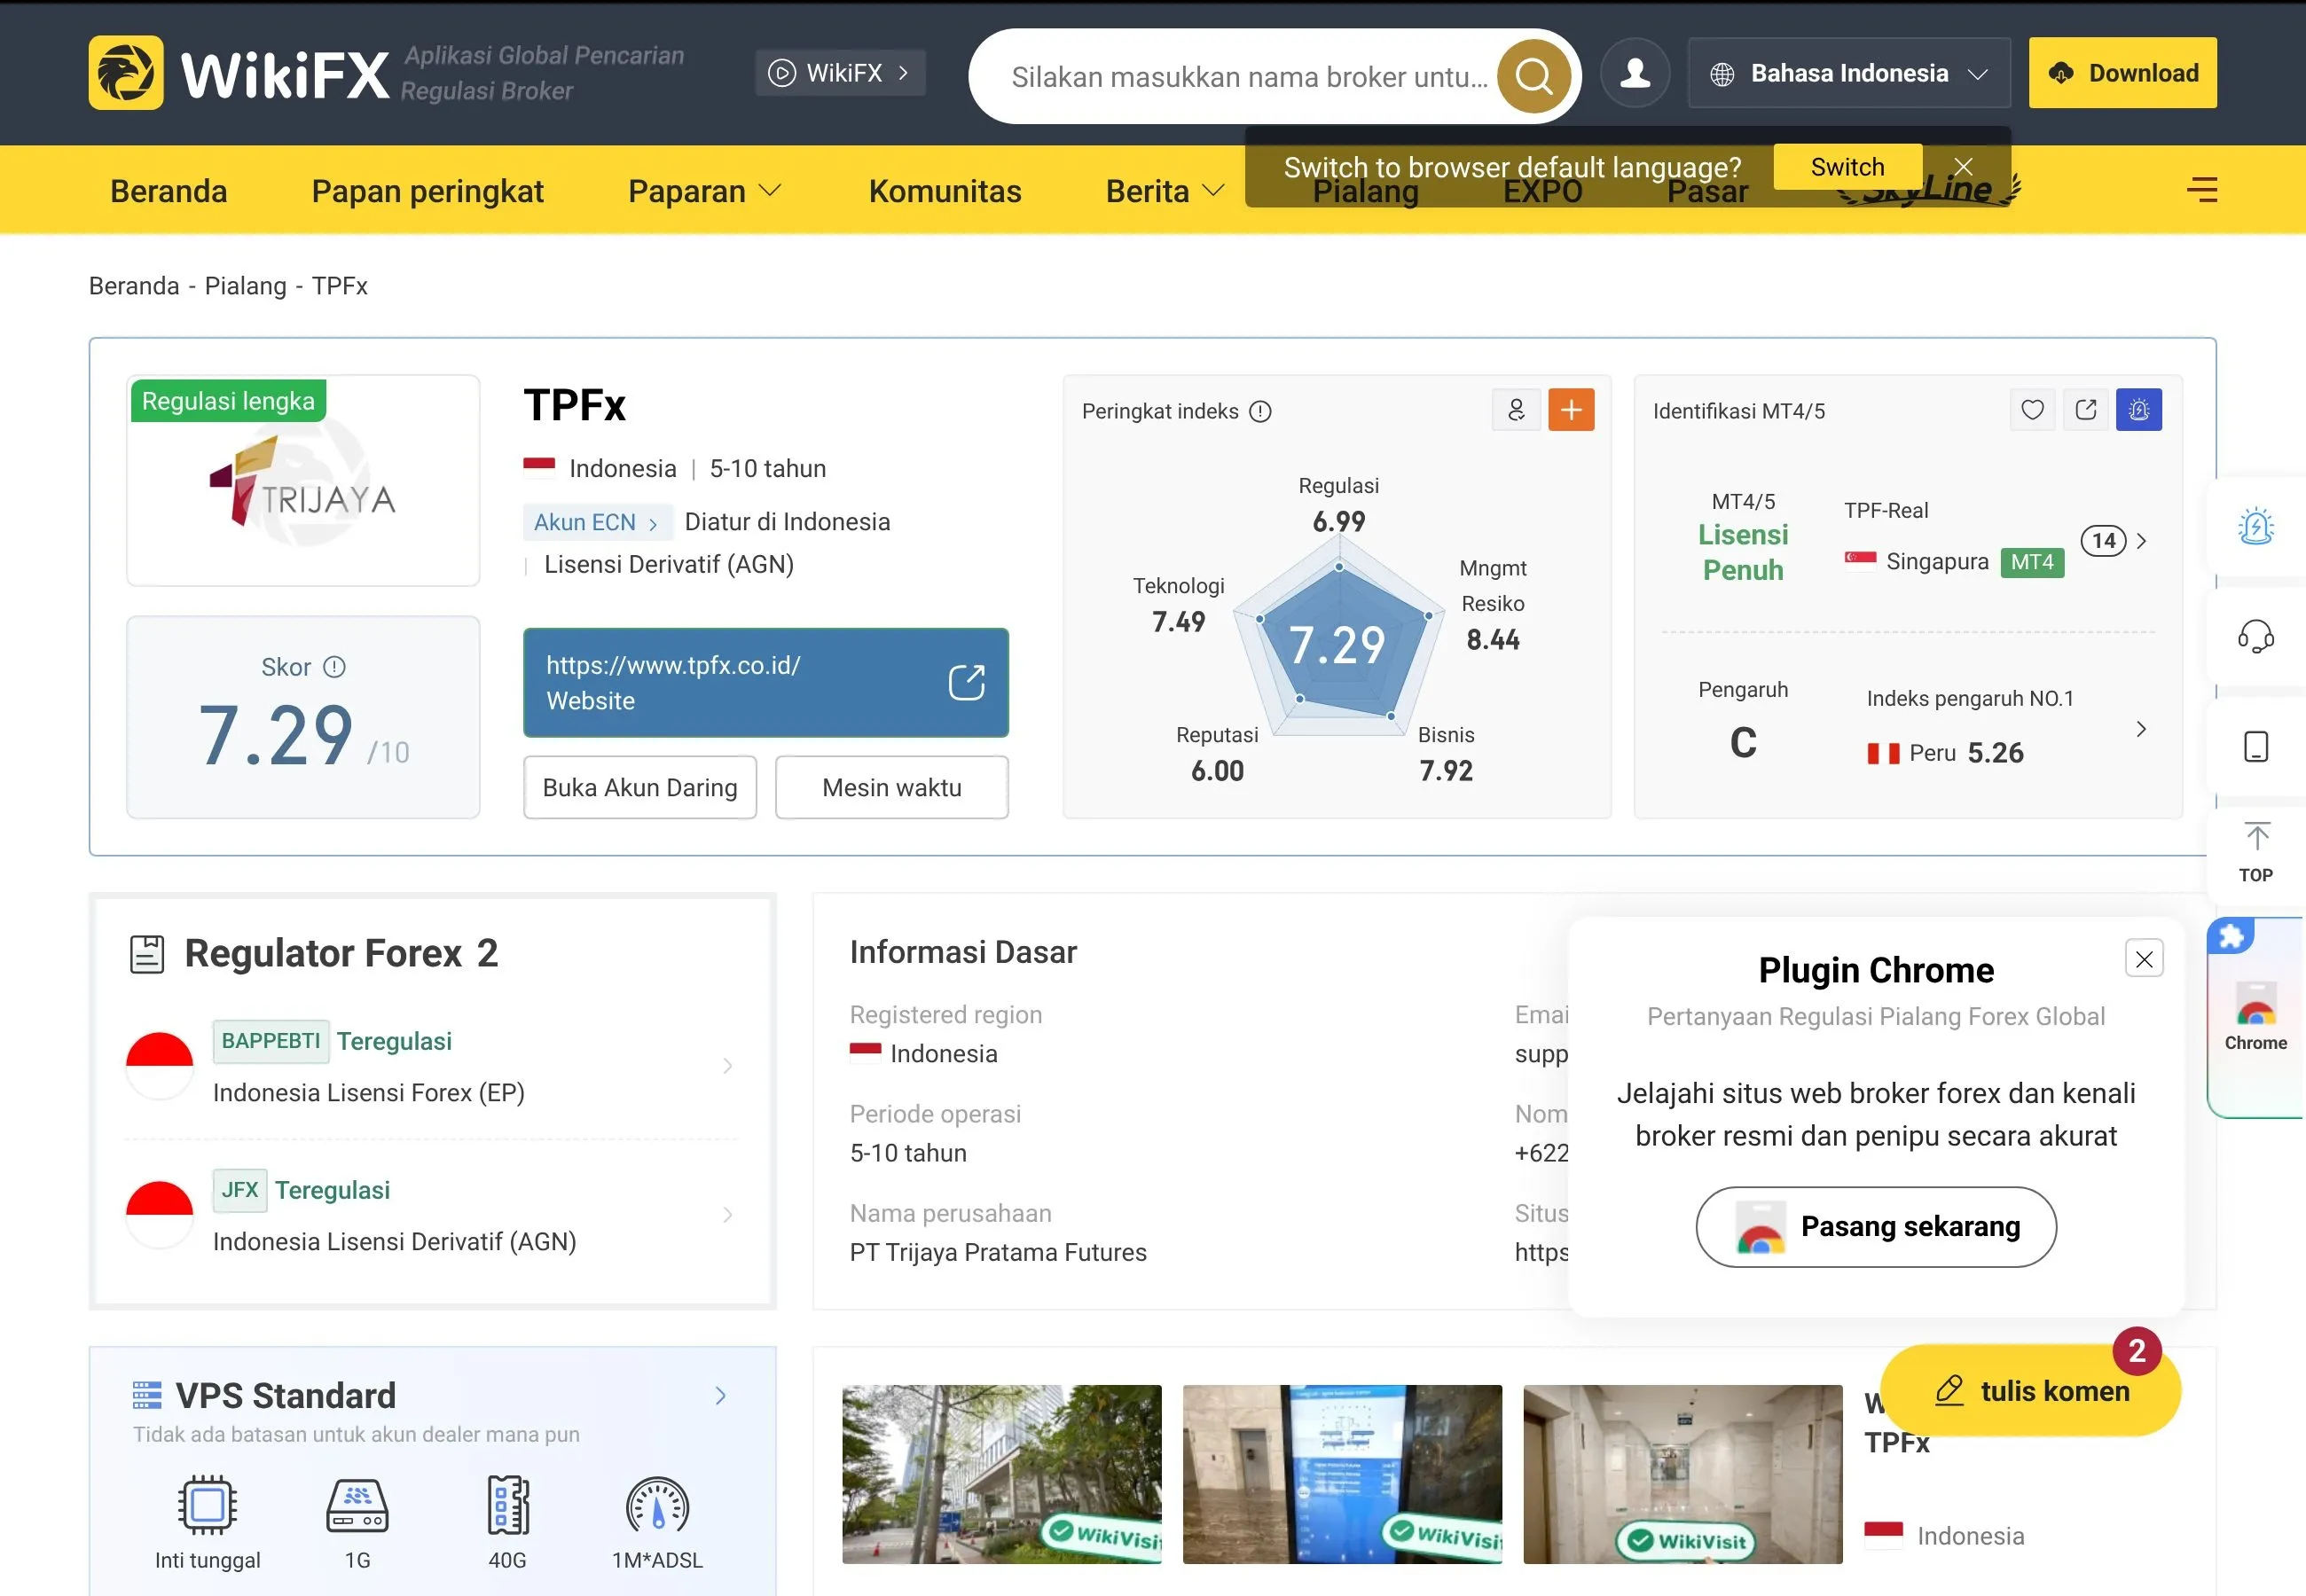The width and height of the screenshot is (2306, 1596).
Task: Click the mobile phone sidebar icon
Action: [x=2255, y=747]
